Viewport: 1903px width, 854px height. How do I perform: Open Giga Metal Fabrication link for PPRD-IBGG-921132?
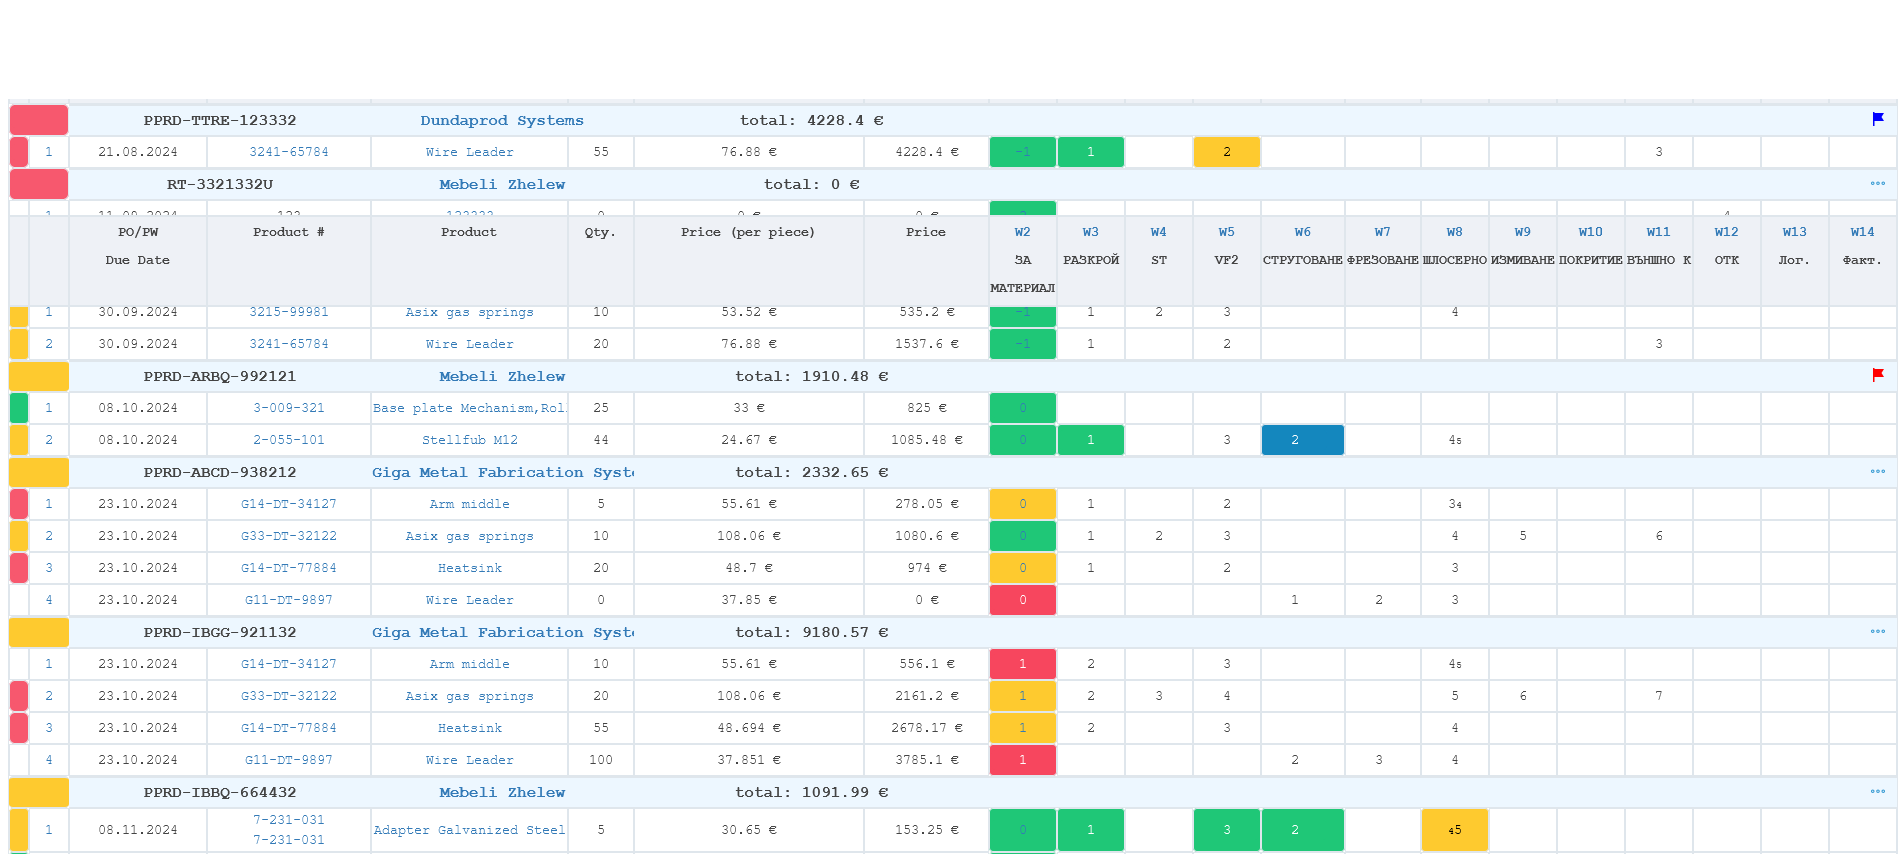tap(503, 632)
